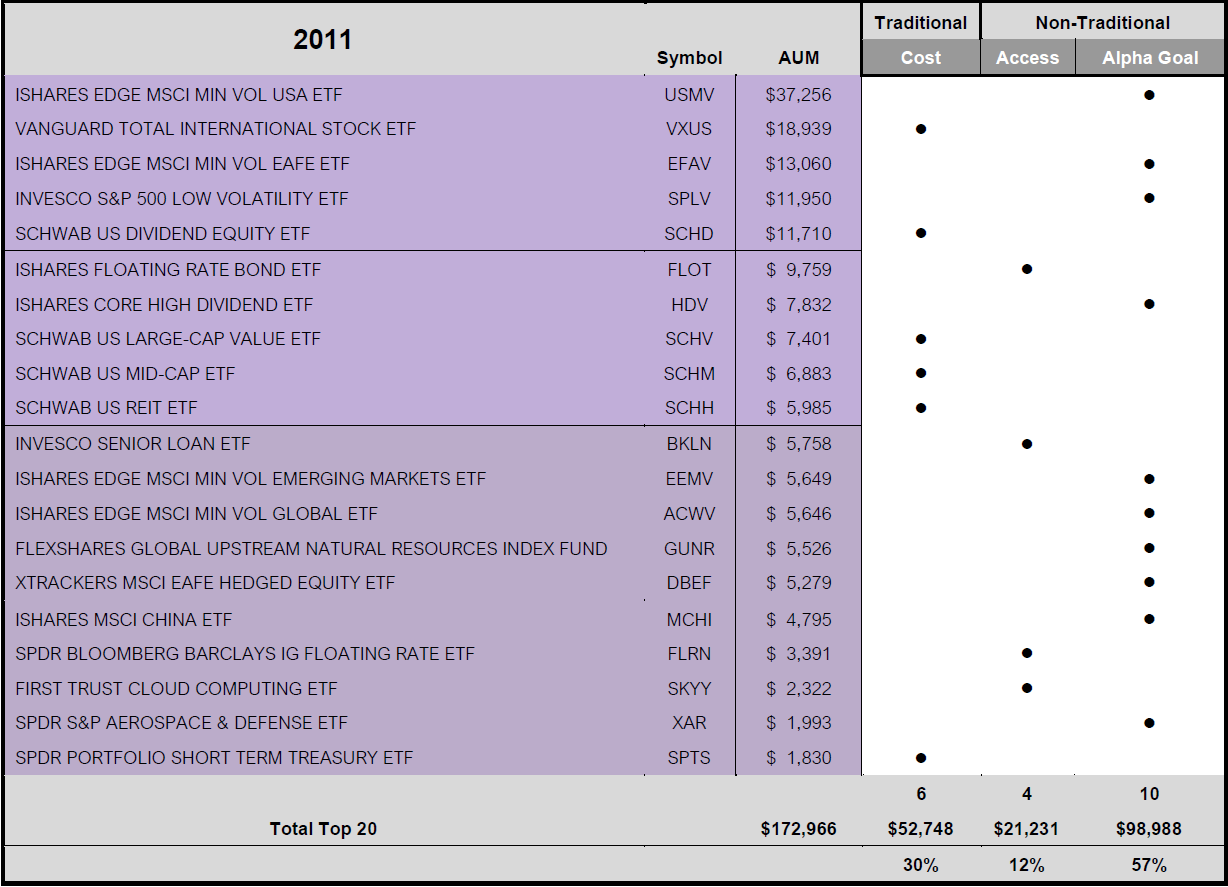Select ISHARES EDGE MSCI MIN VOL USA ETF
1228x887 pixels.
(x=179, y=95)
